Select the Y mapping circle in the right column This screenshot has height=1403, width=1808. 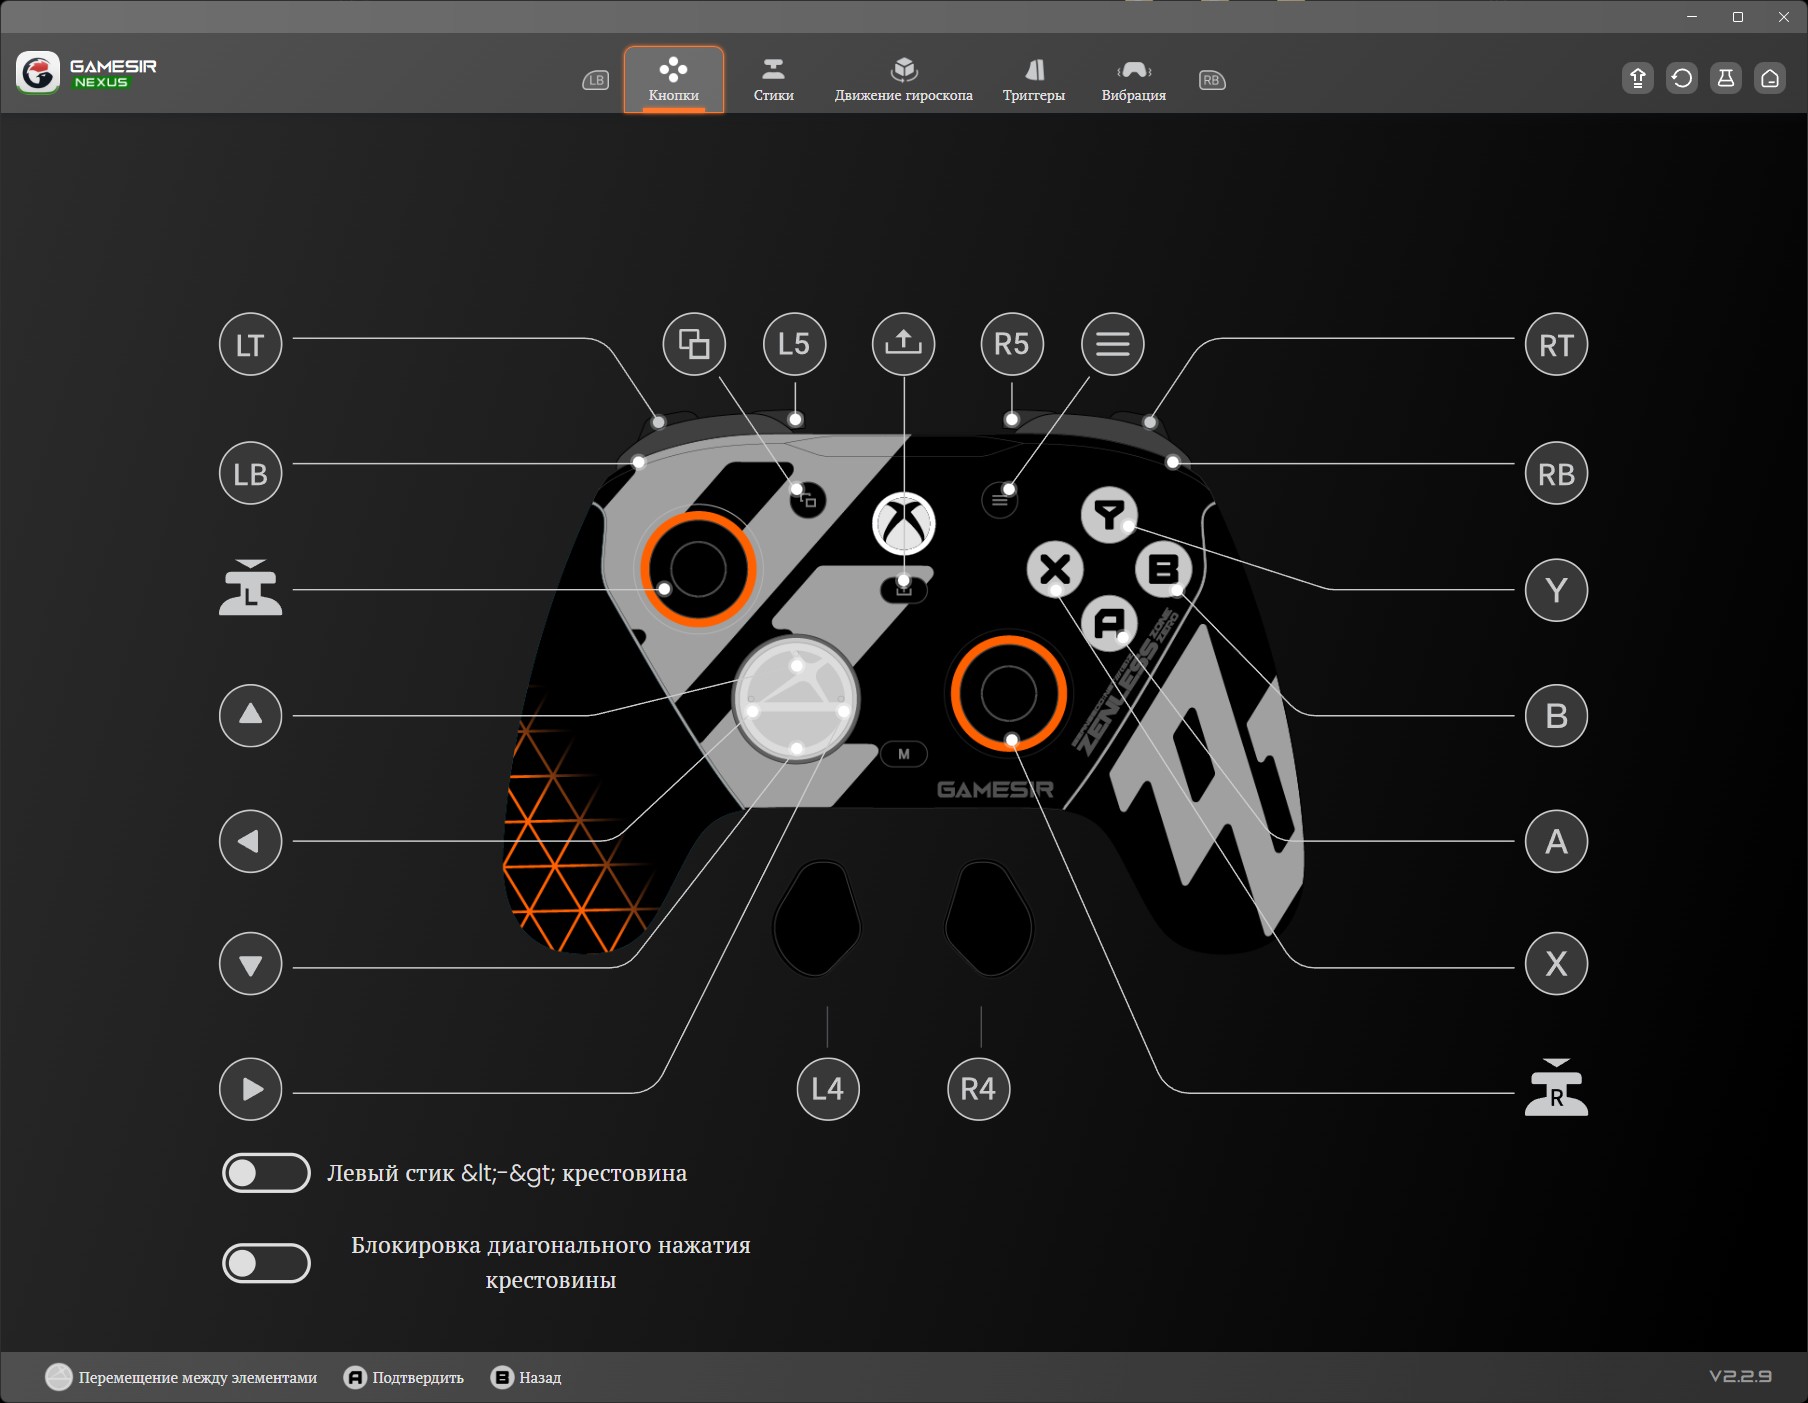[1556, 590]
